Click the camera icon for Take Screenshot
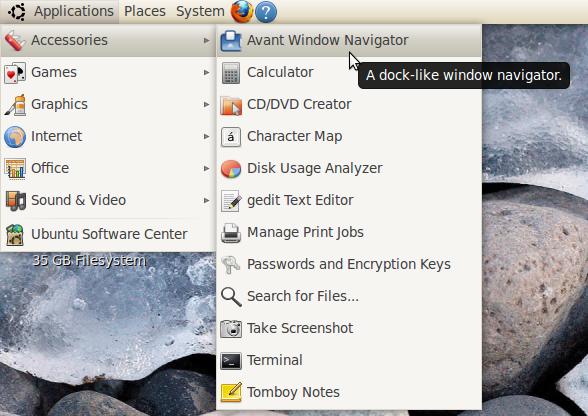 coord(231,329)
